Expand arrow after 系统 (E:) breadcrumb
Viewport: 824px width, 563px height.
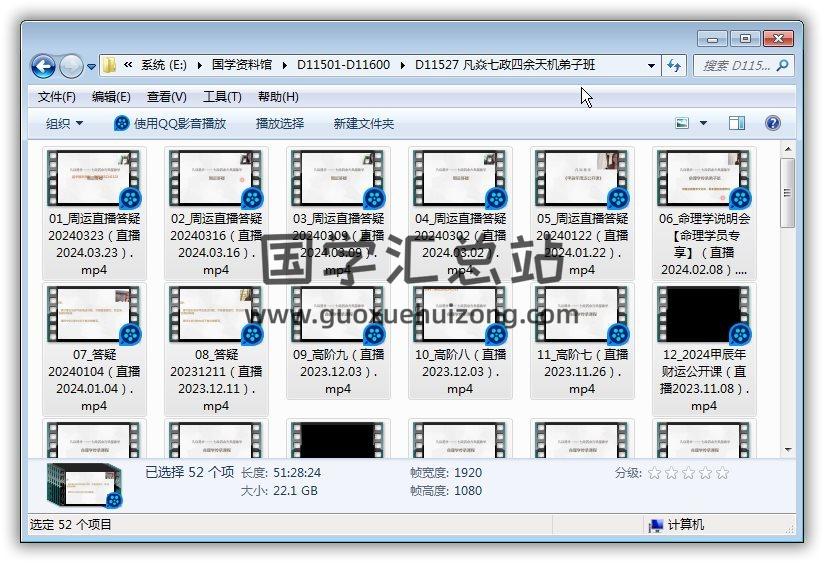pyautogui.click(x=200, y=65)
